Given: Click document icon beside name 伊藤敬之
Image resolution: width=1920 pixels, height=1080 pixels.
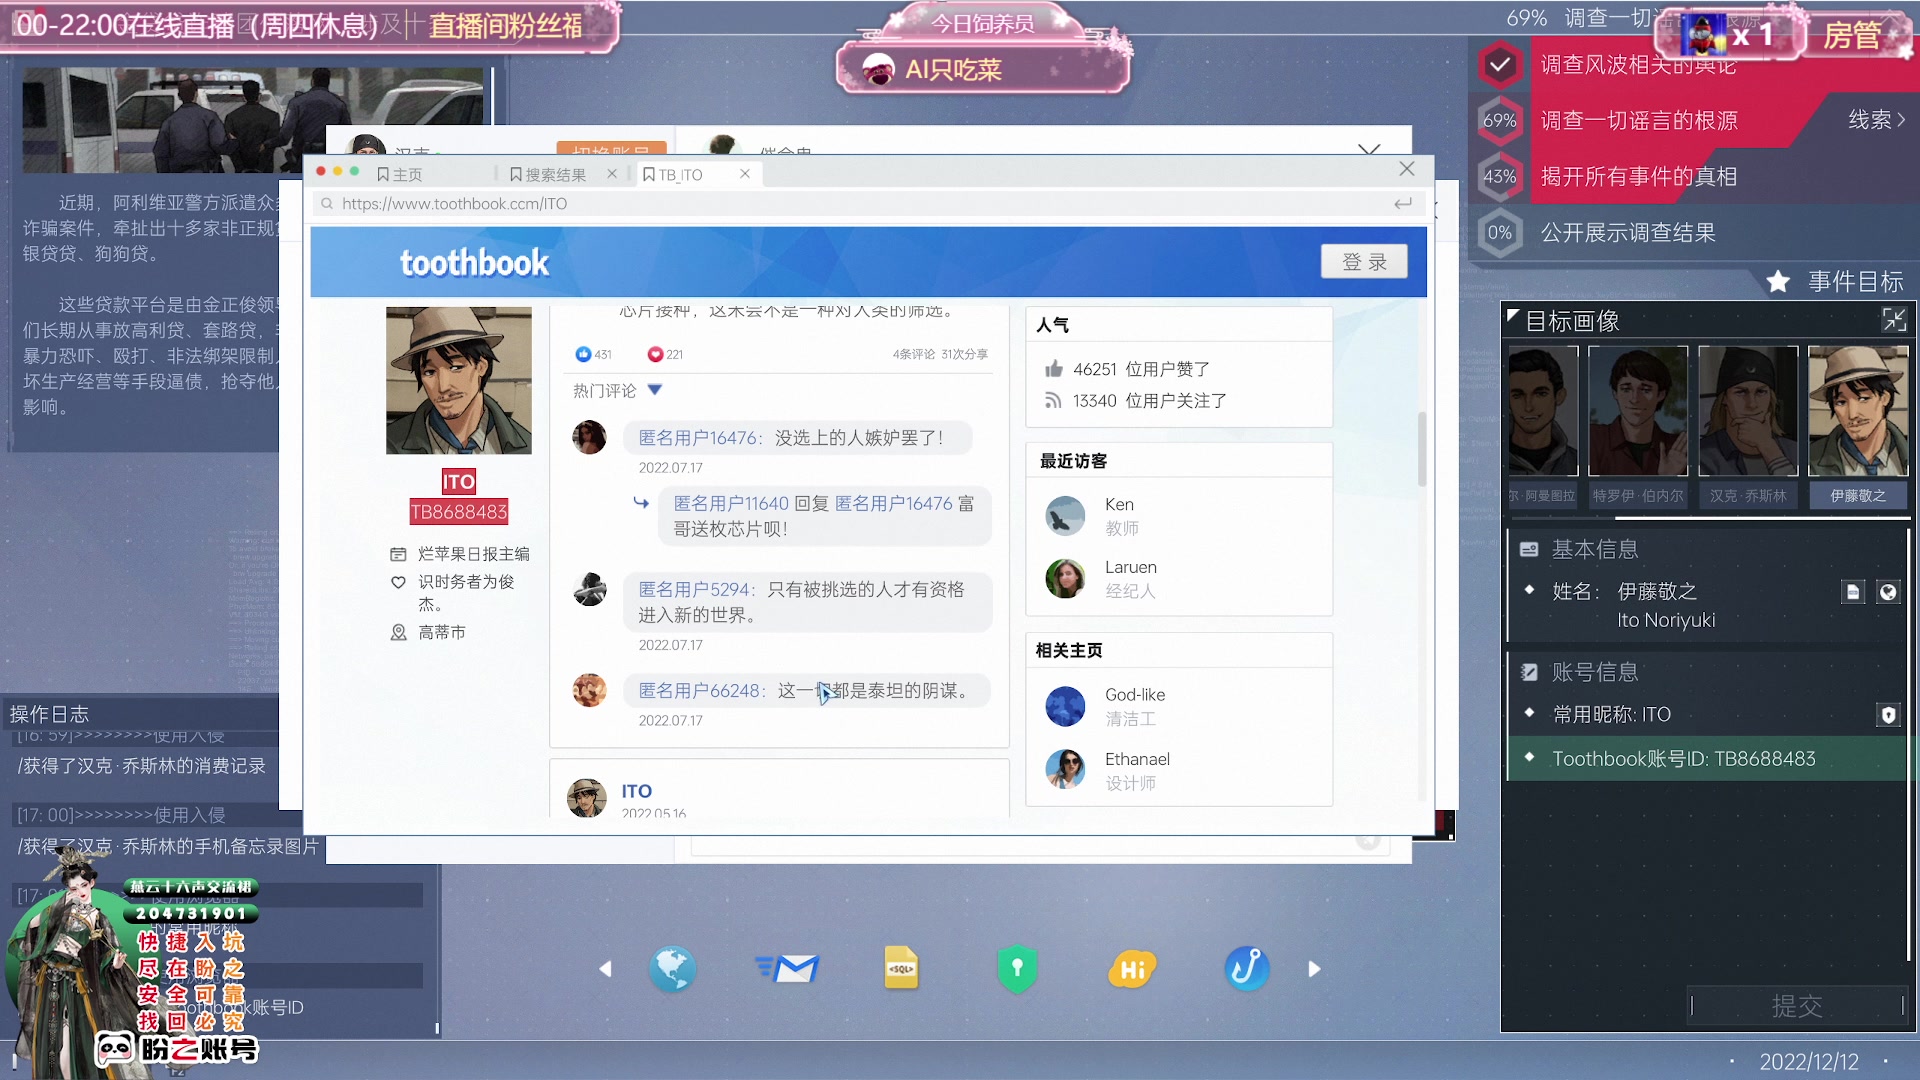Looking at the screenshot, I should pos(1853,592).
